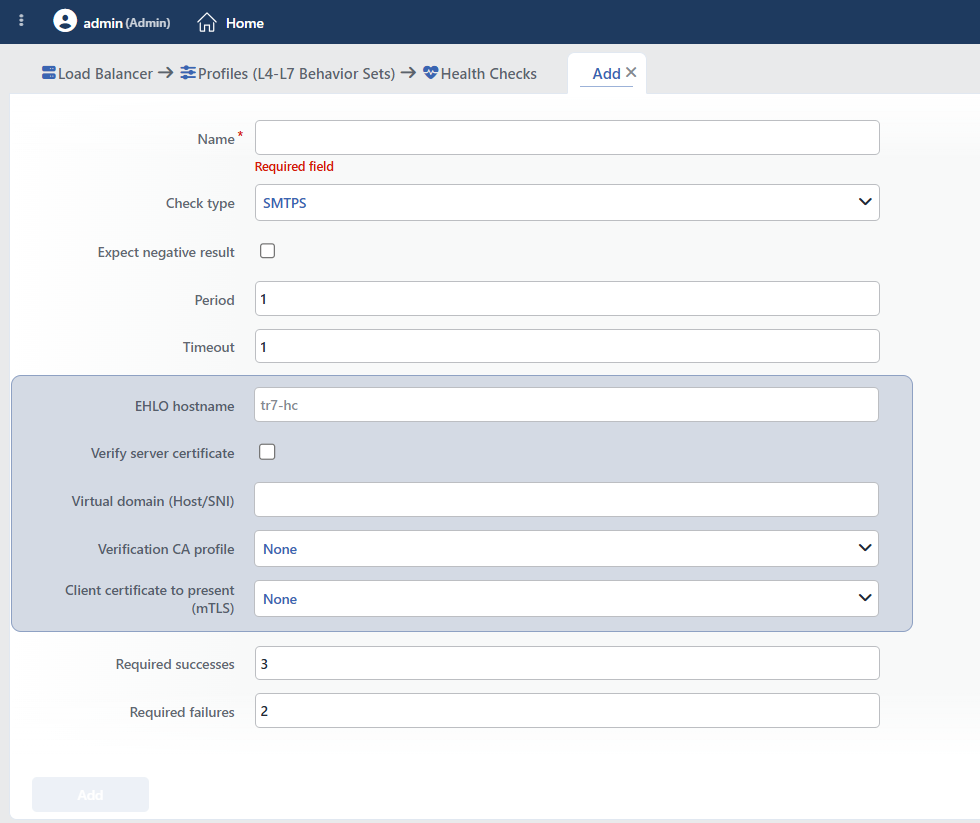980x823 pixels.
Task: Enable Verify server certificate checkbox
Action: coord(267,452)
